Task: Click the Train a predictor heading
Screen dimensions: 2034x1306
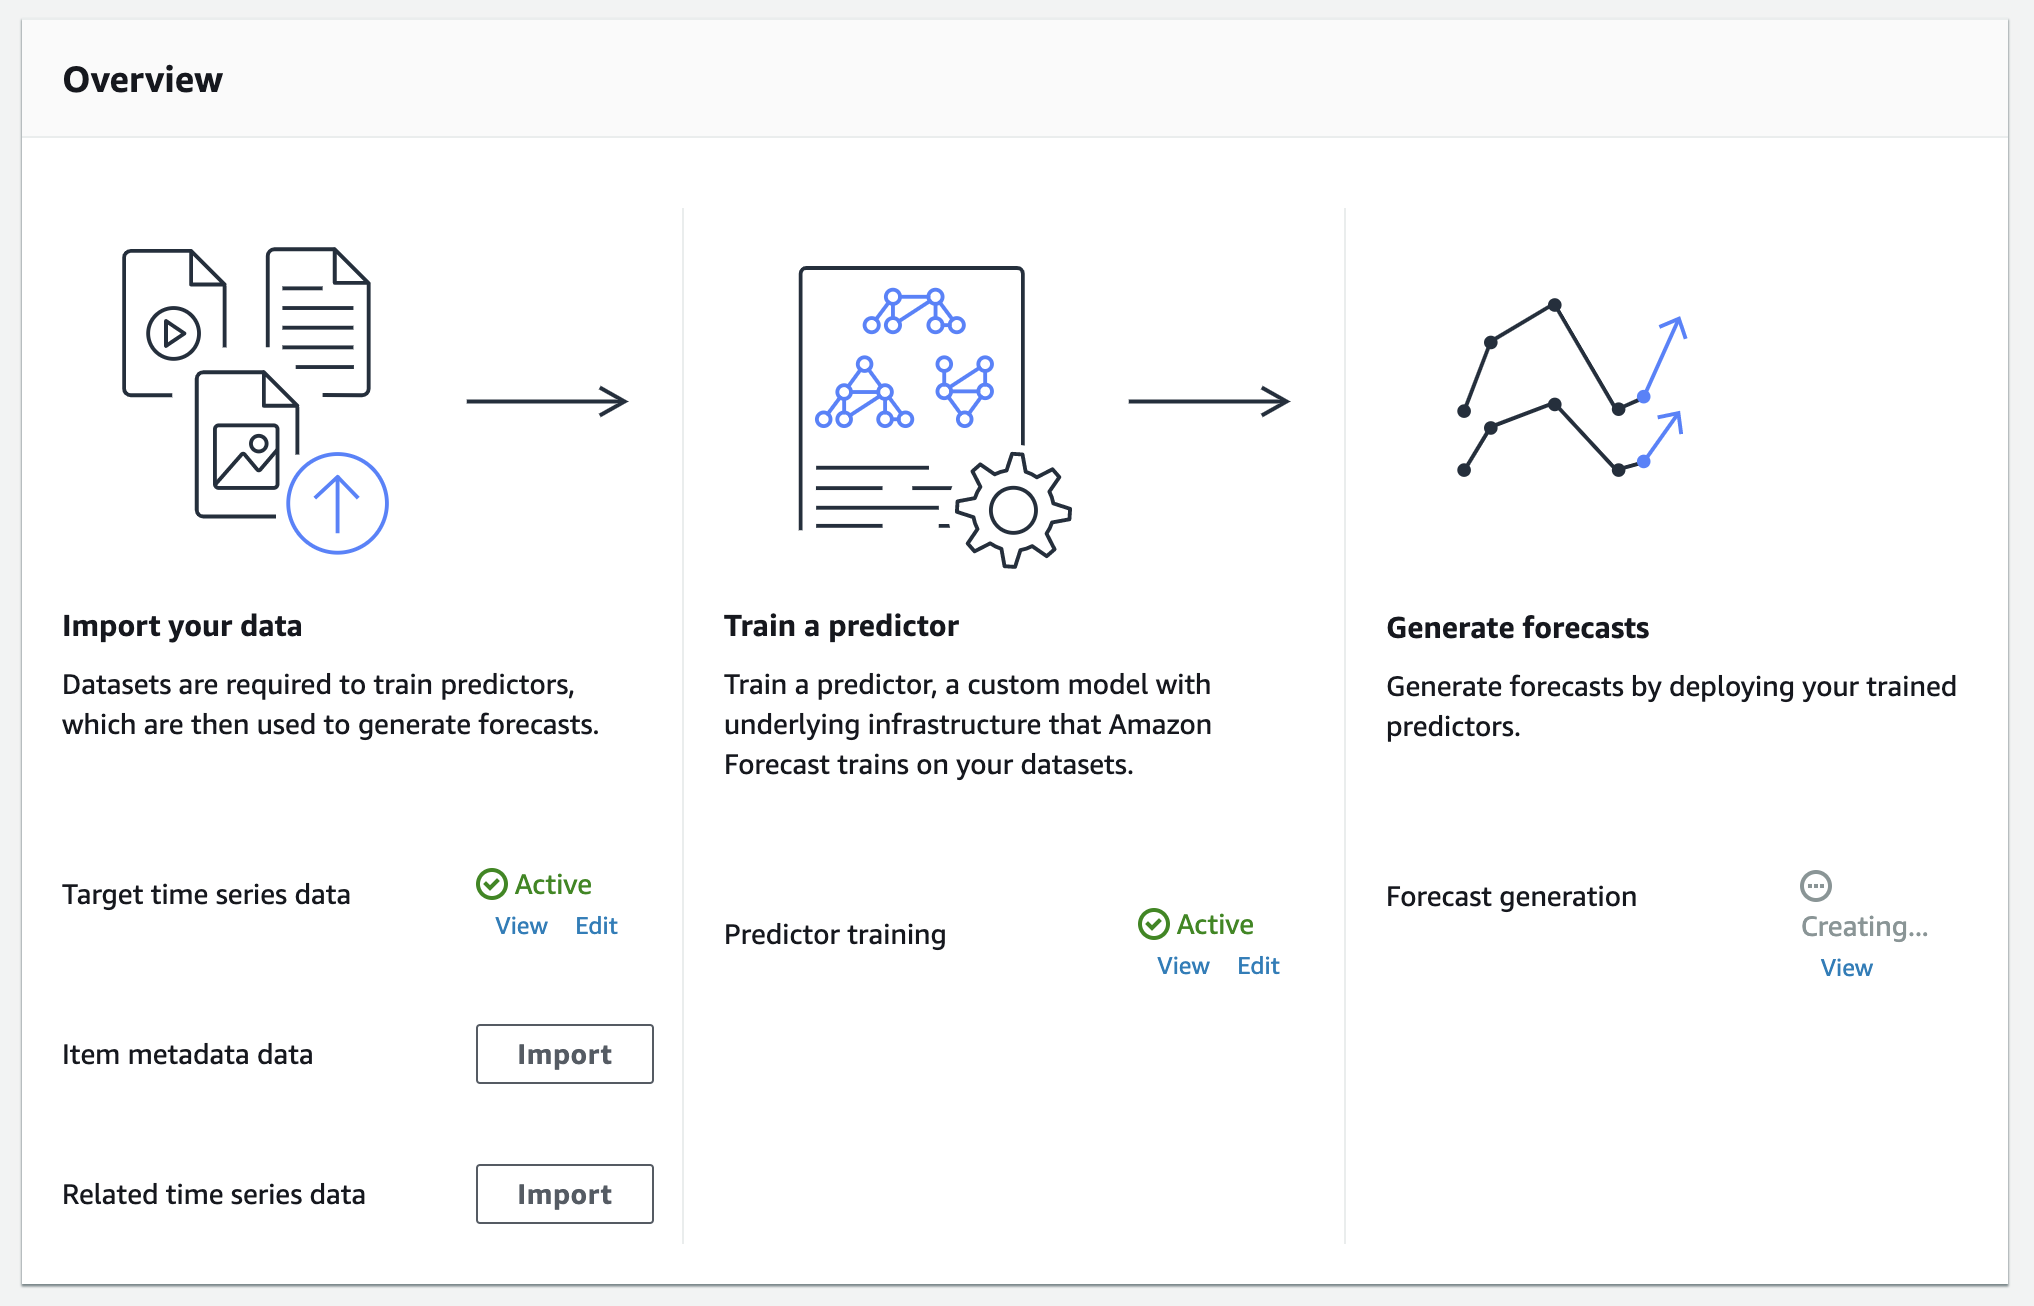Action: click(841, 626)
